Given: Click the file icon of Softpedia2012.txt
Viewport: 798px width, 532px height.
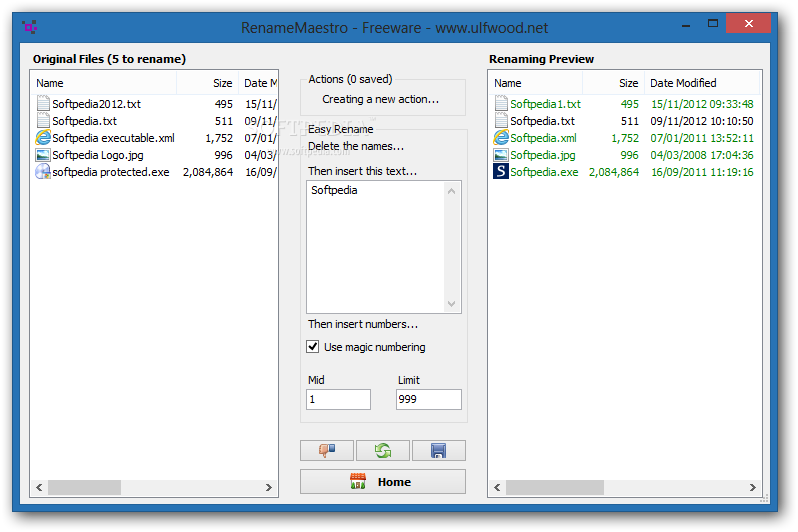Looking at the screenshot, I should tap(43, 104).
